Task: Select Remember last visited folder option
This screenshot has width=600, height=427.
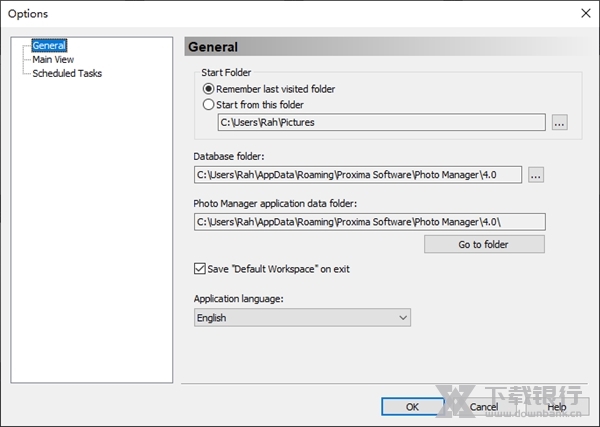Action: (x=209, y=89)
